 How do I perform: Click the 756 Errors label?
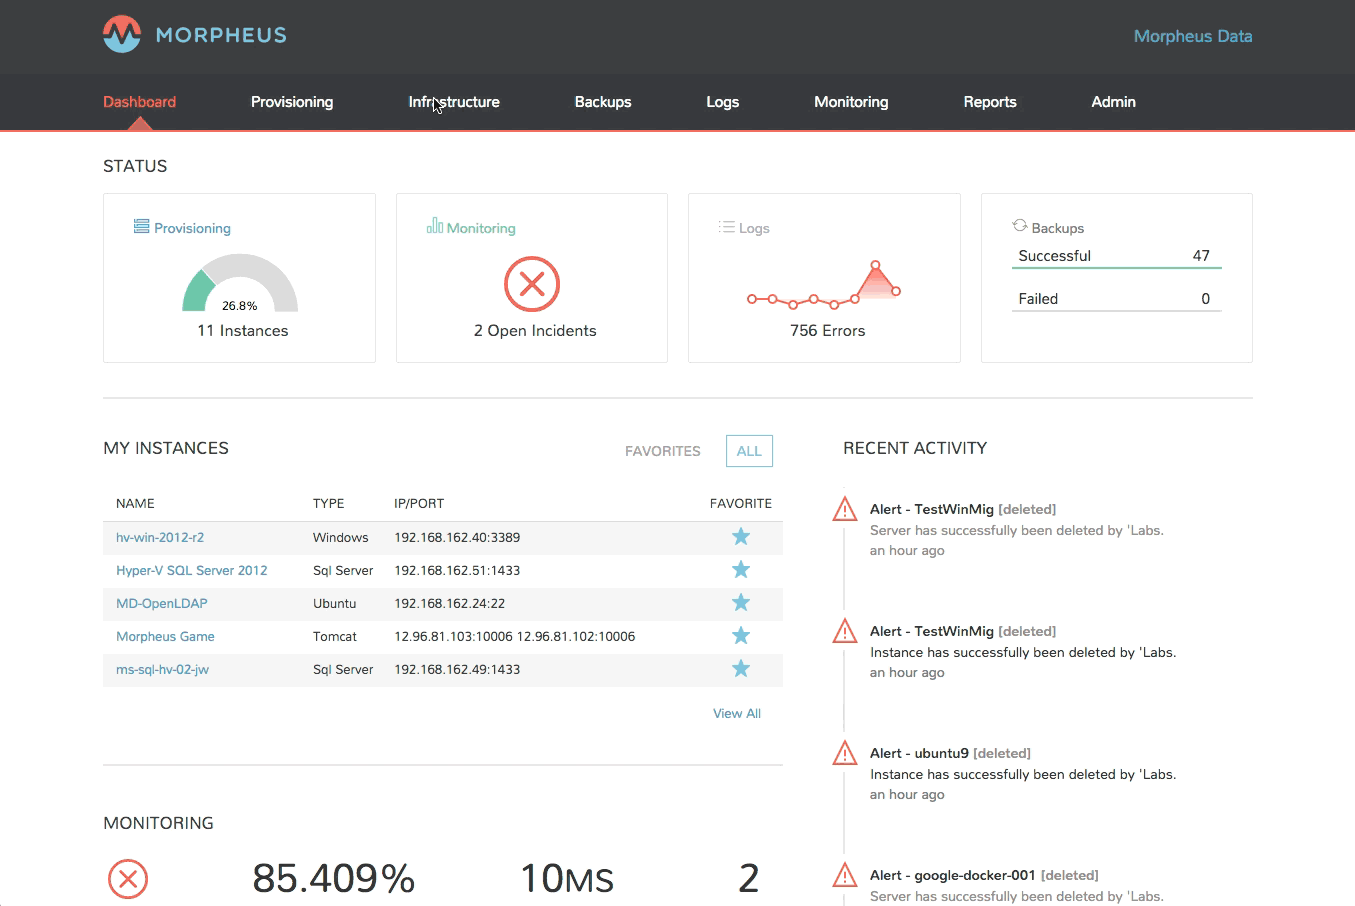tap(827, 331)
